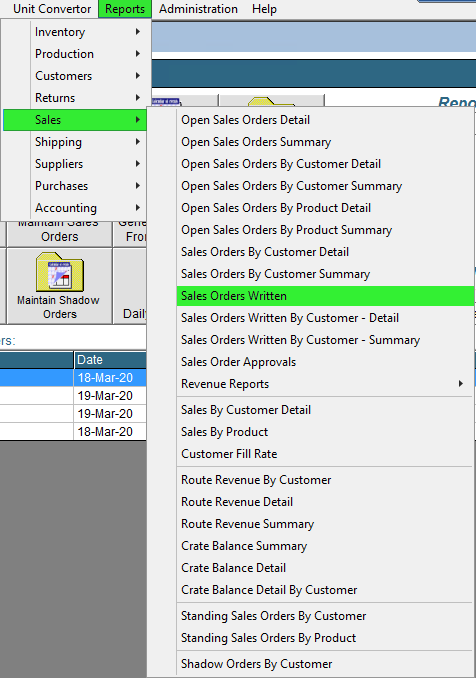Open Open Sales Orders Summary report
The height and width of the screenshot is (678, 476).
pyautogui.click(x=325, y=142)
